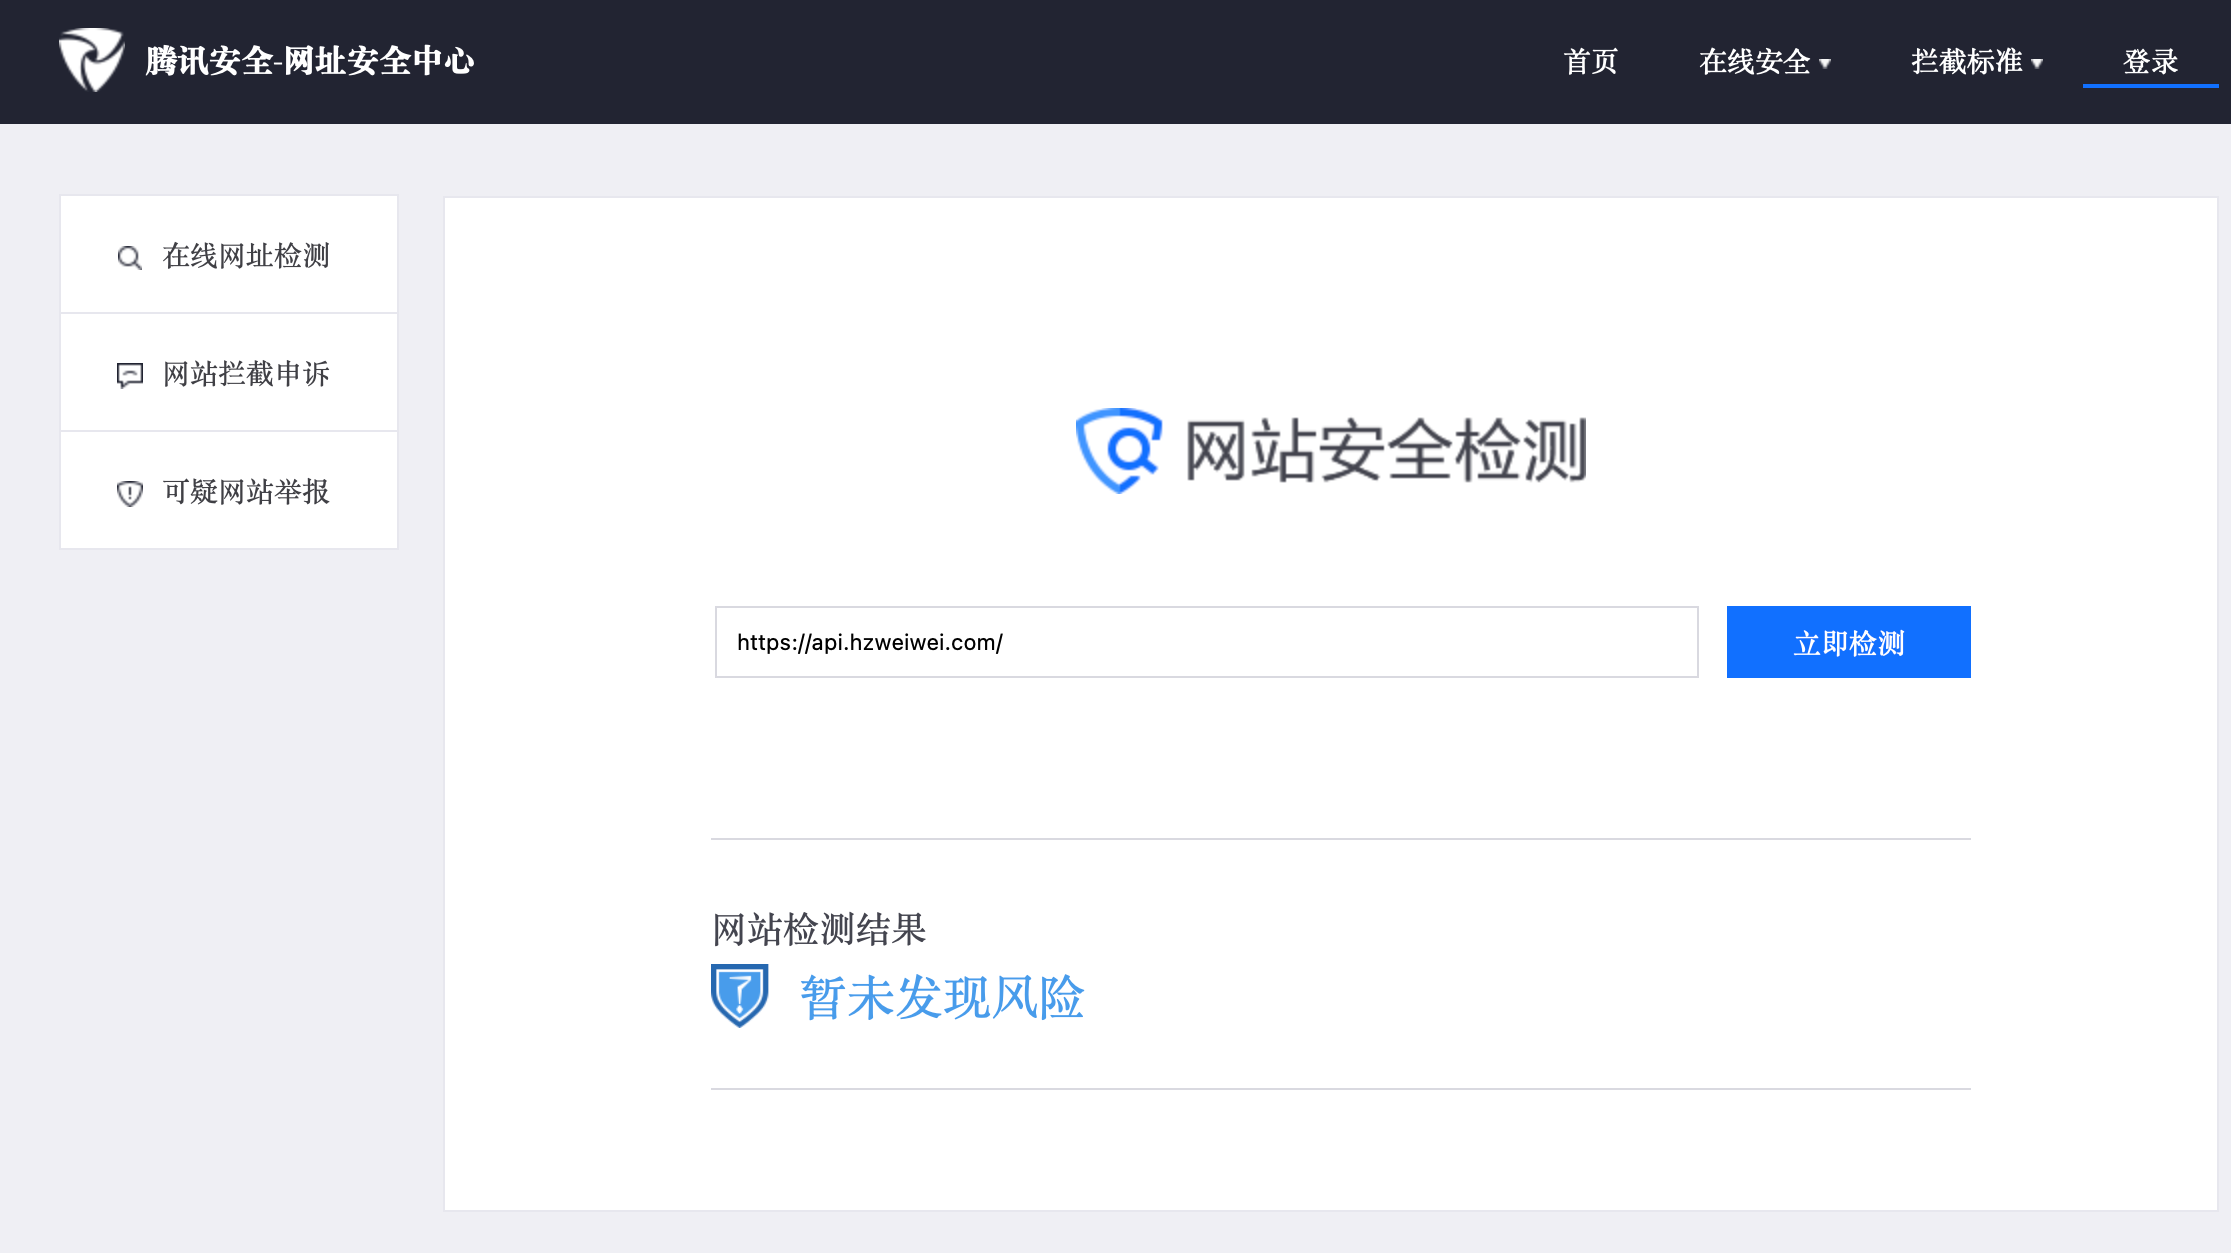This screenshot has height=1254, width=2232.
Task: Click the Tencent Security shield logo
Action: [91, 60]
